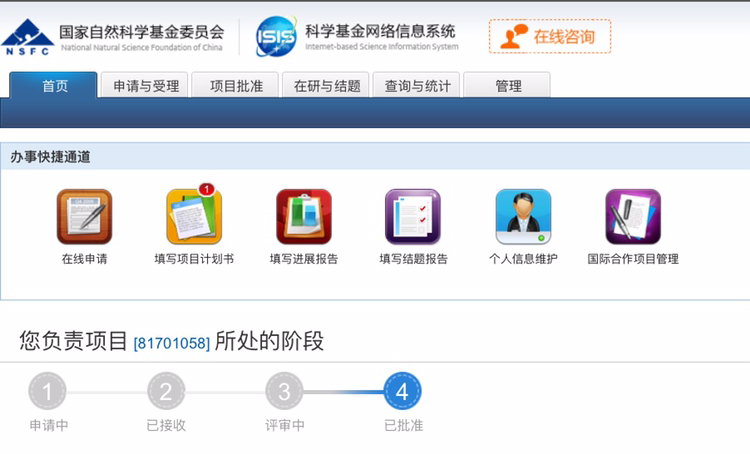Click the orange chat figure icon
Screen dimensions: 750x454
(x=513, y=37)
